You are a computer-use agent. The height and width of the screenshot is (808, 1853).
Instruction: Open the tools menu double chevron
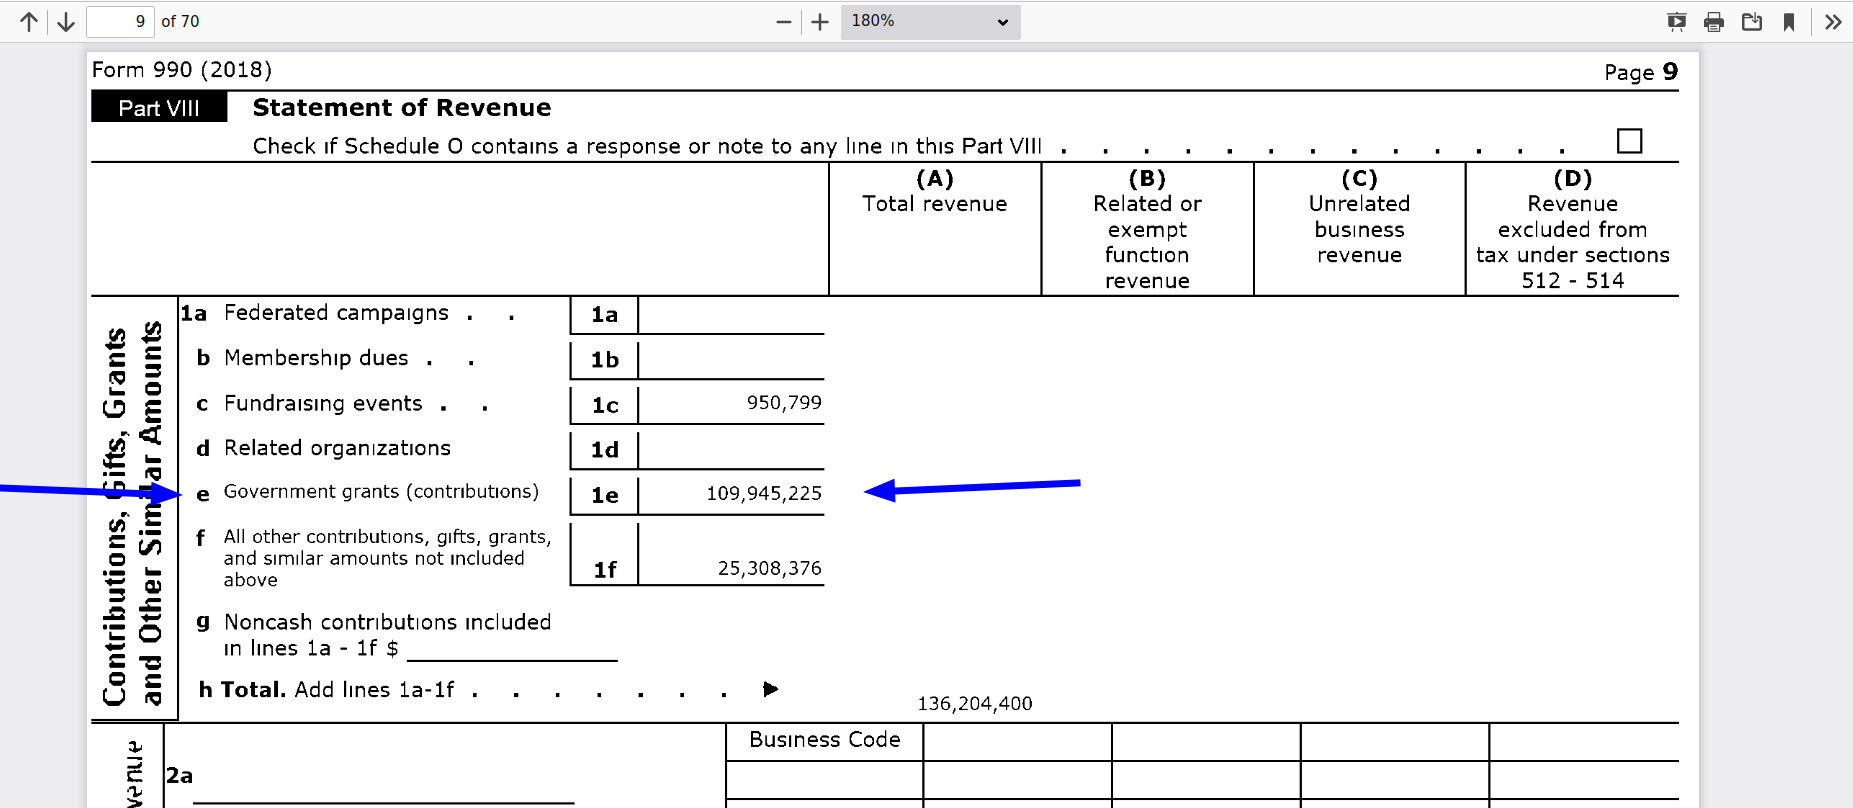click(1832, 22)
